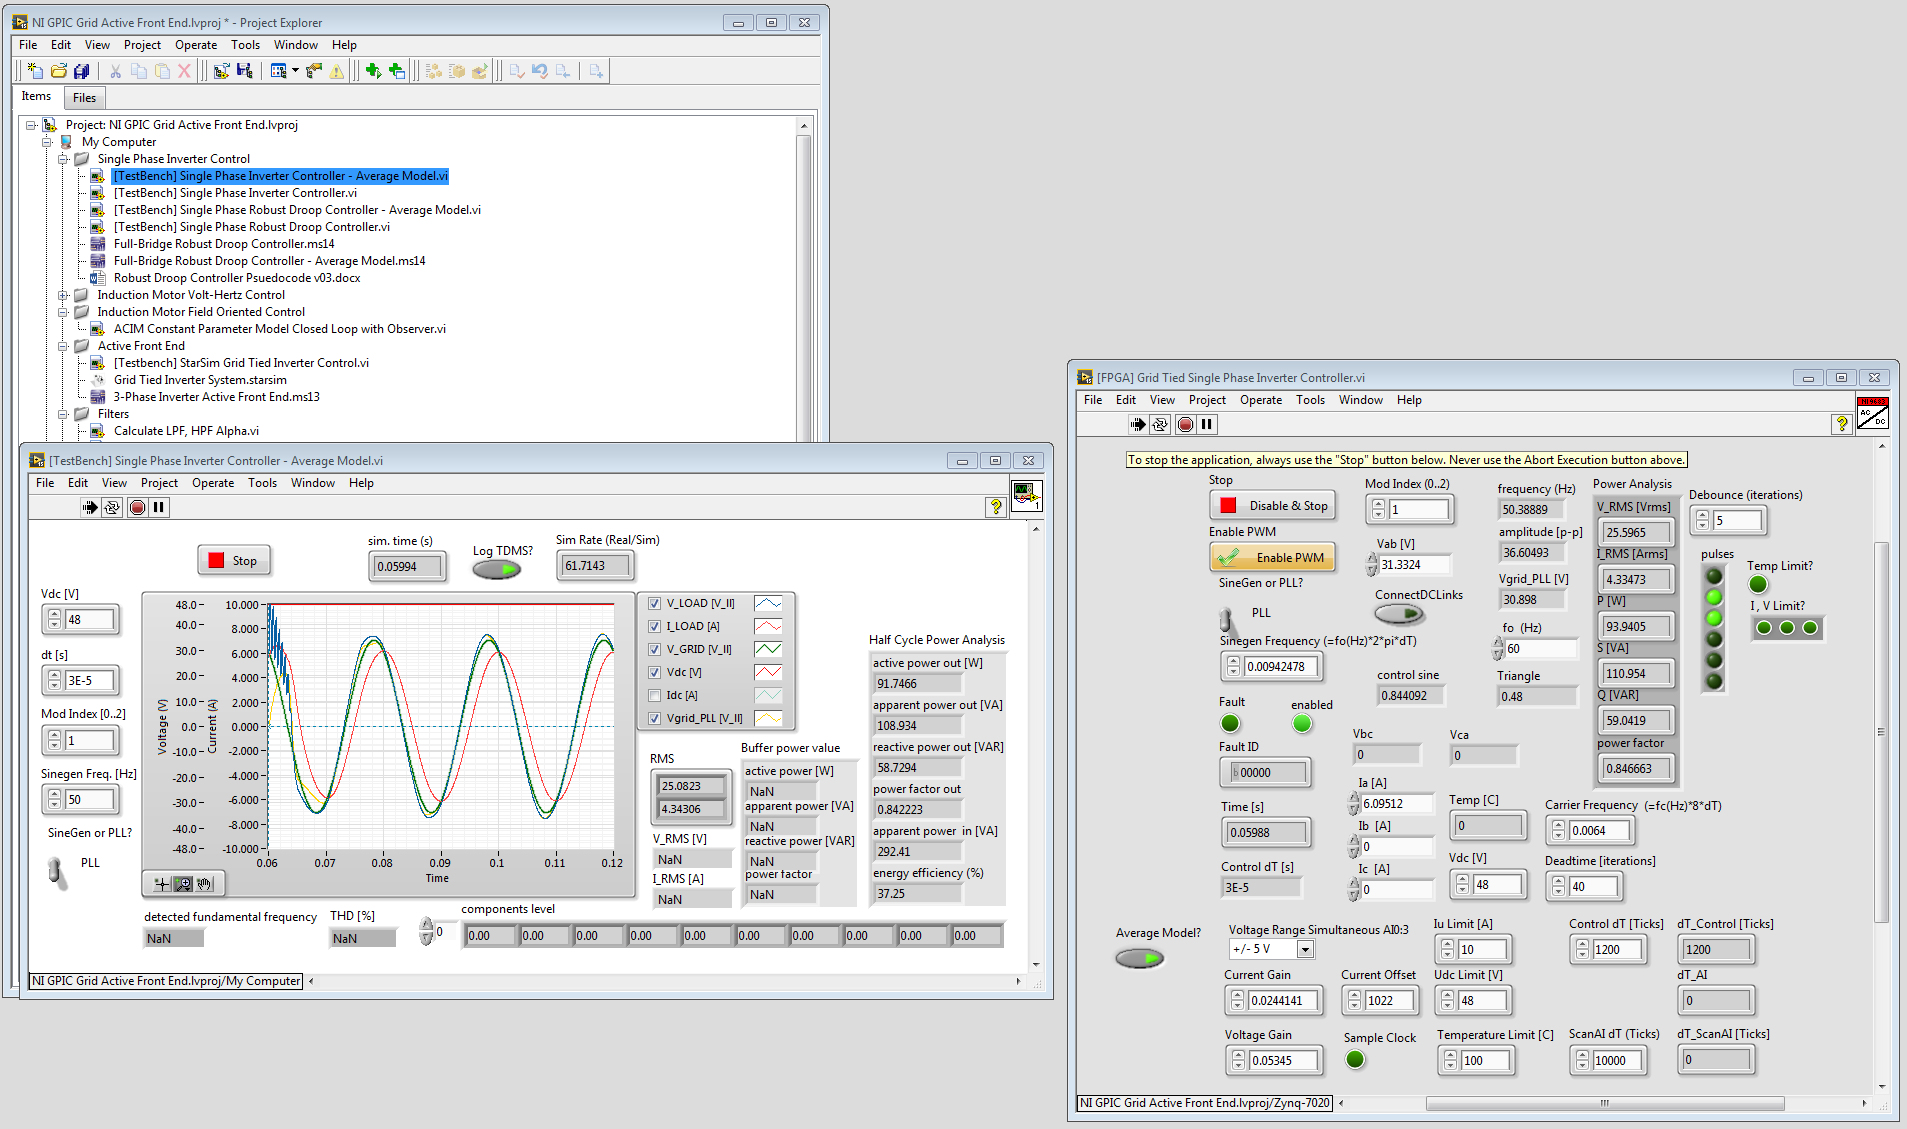This screenshot has width=1907, height=1129.
Task: Click the Save All disks icon in Project Explorer
Action: pos(82,71)
